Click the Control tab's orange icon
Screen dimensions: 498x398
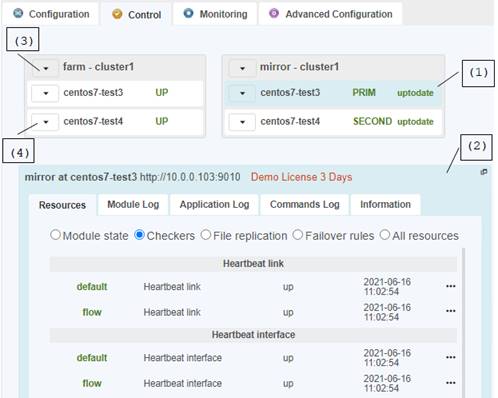117,14
